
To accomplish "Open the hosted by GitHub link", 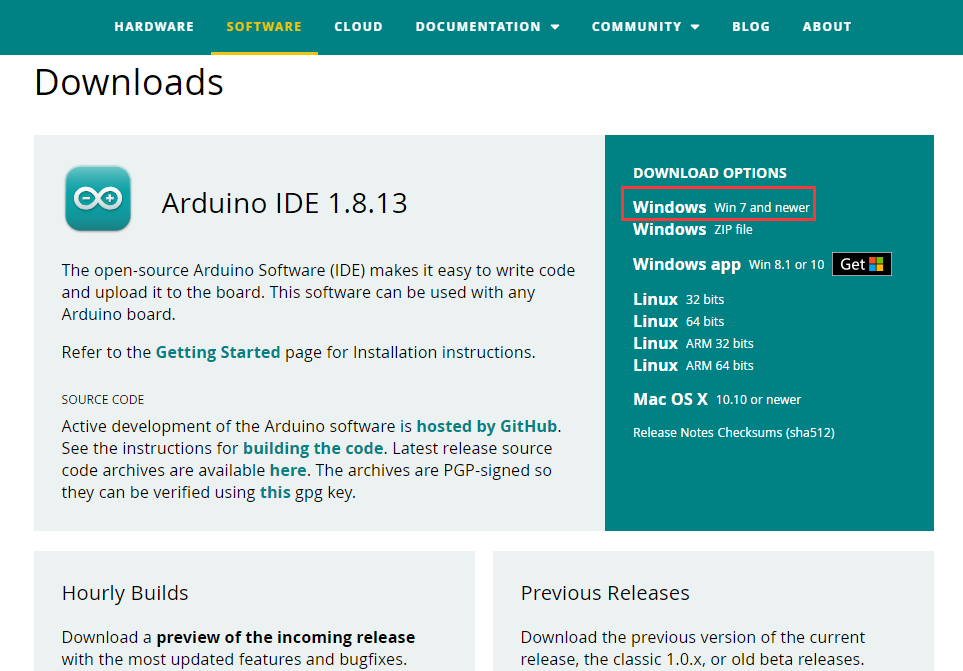I will coord(487,426).
